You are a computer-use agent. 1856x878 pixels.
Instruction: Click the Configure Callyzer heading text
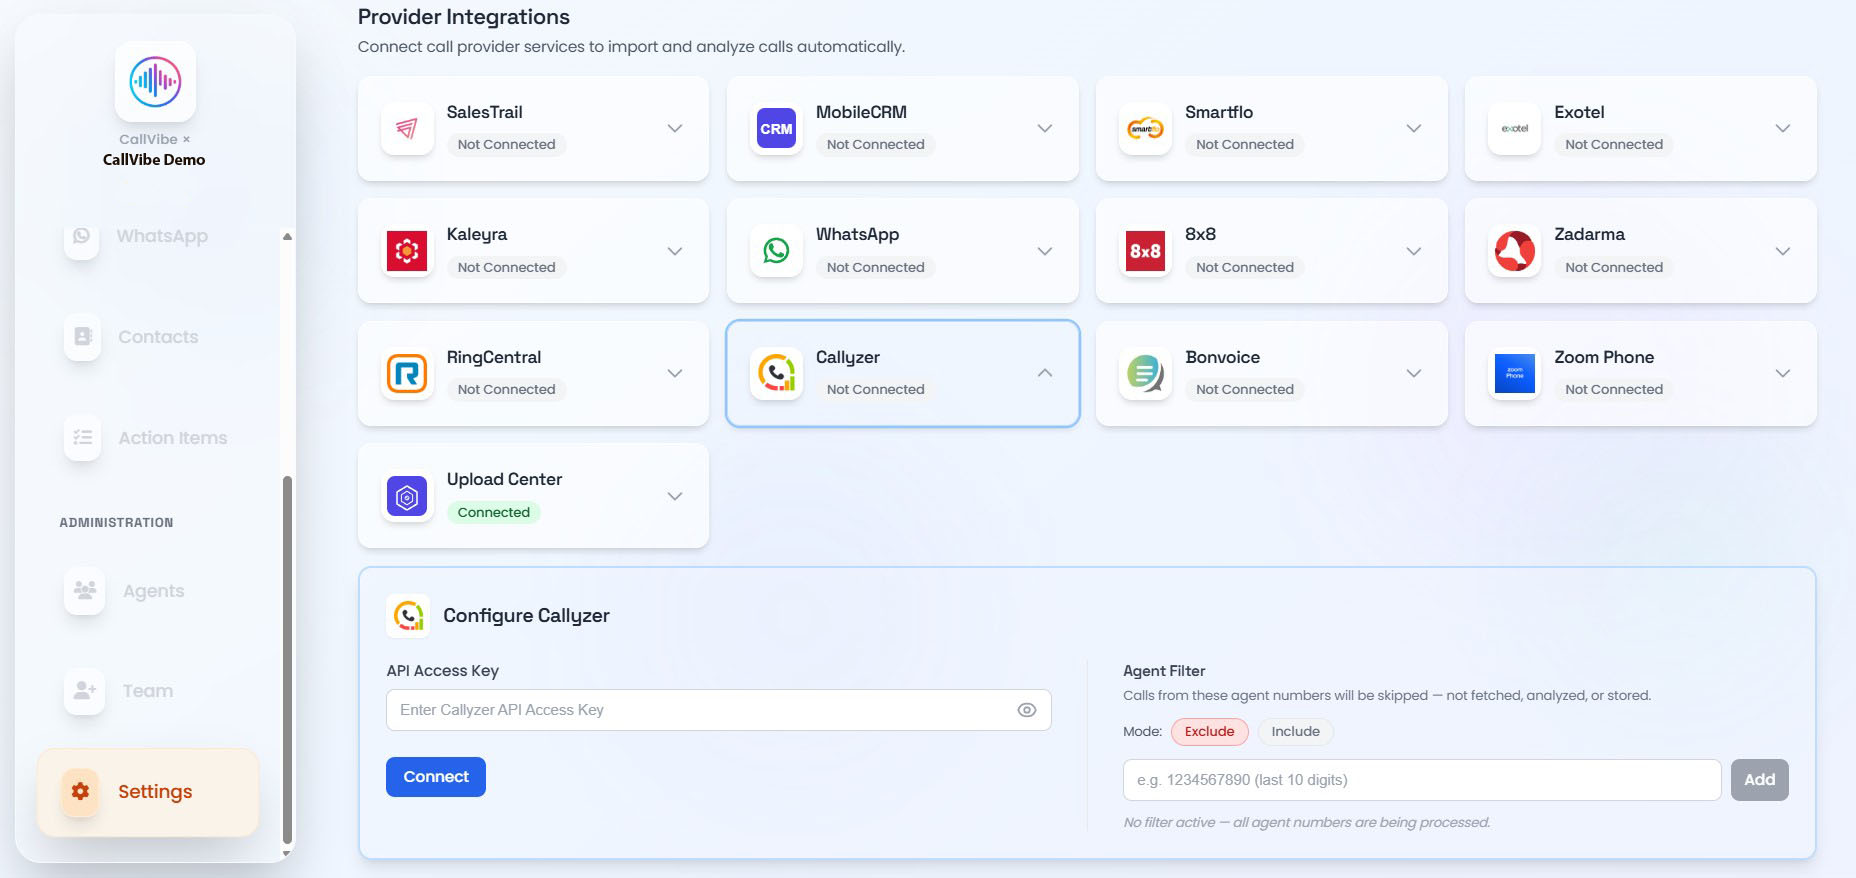[526, 616]
